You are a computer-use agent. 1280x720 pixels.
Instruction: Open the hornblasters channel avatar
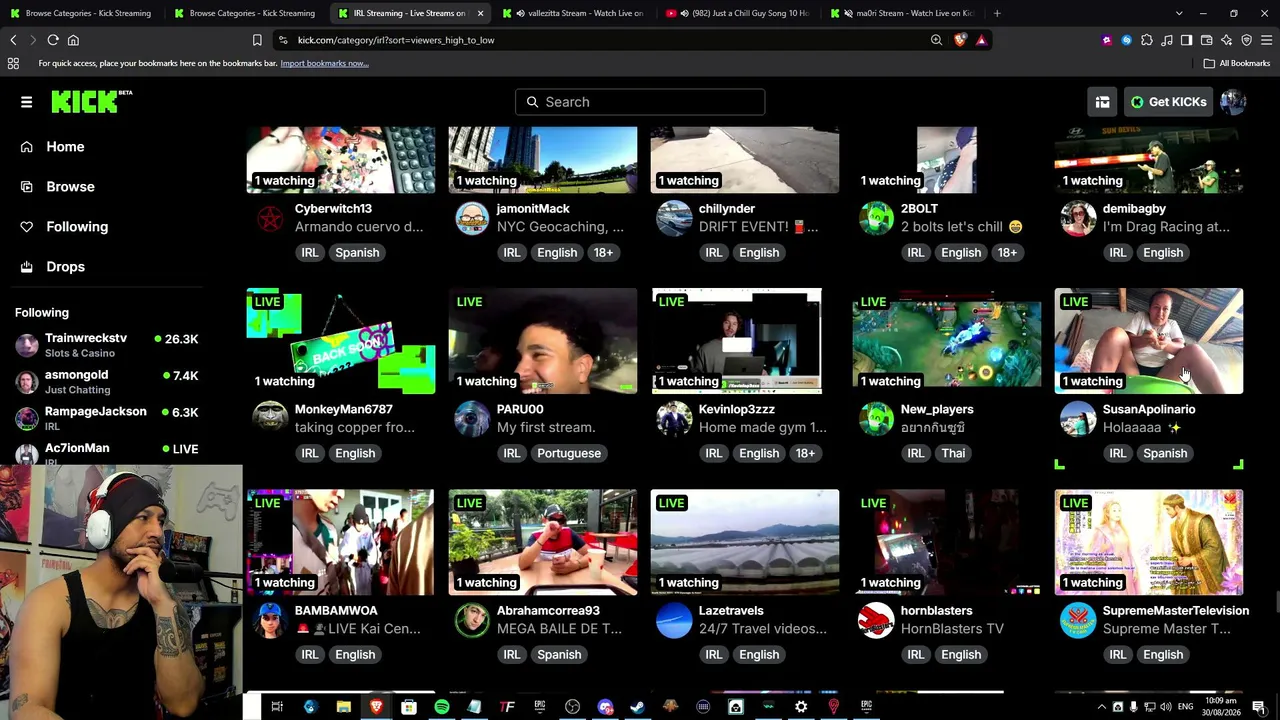[x=876, y=620]
